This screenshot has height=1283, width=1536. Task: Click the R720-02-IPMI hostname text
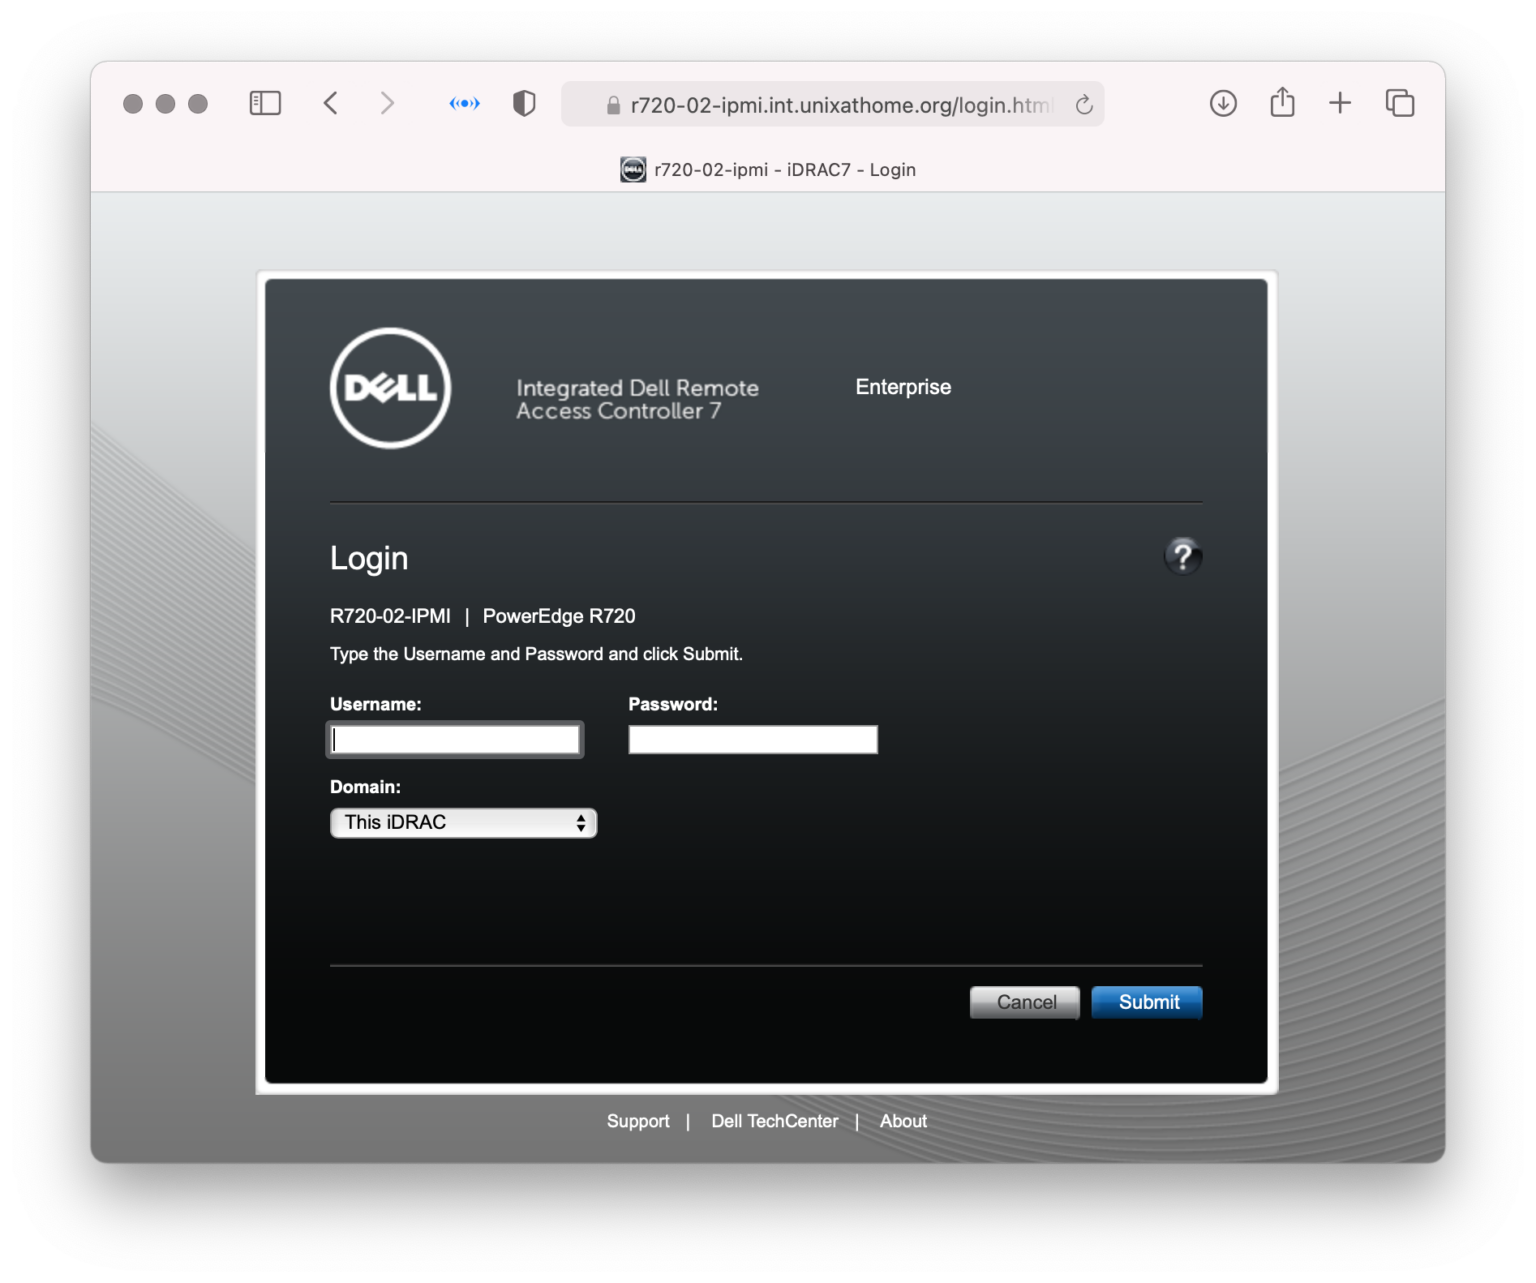pyautogui.click(x=390, y=616)
